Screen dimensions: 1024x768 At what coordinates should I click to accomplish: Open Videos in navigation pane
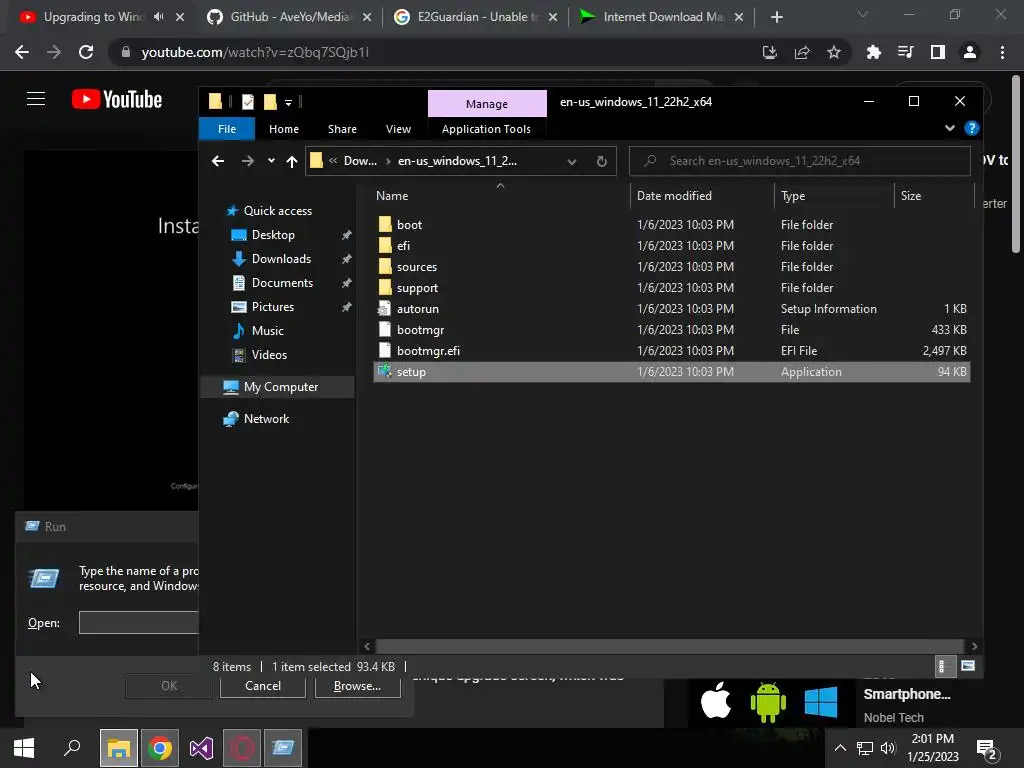click(x=269, y=355)
